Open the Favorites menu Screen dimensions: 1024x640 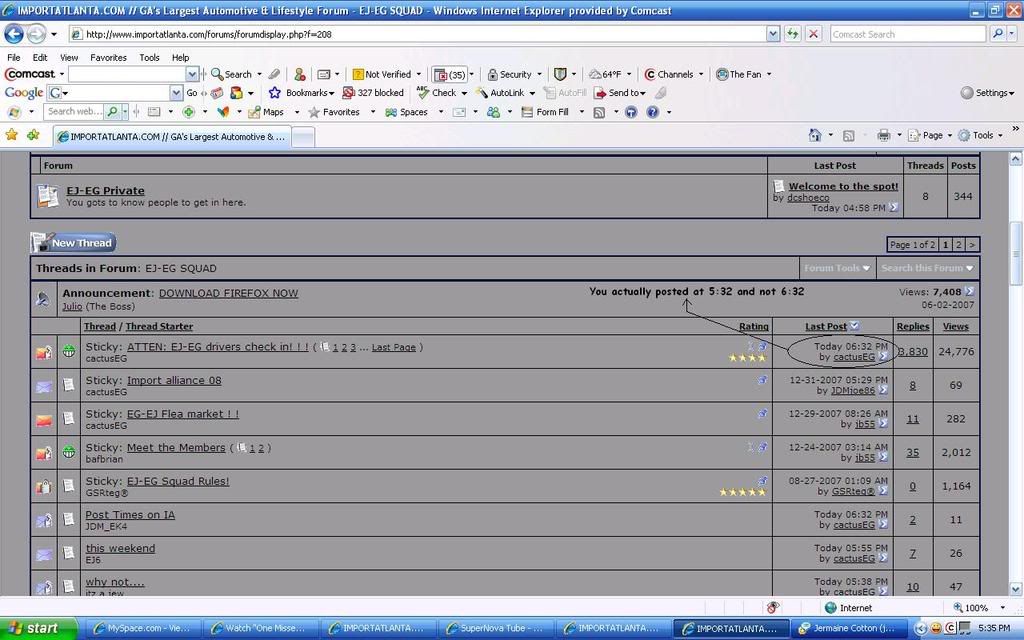[x=108, y=58]
